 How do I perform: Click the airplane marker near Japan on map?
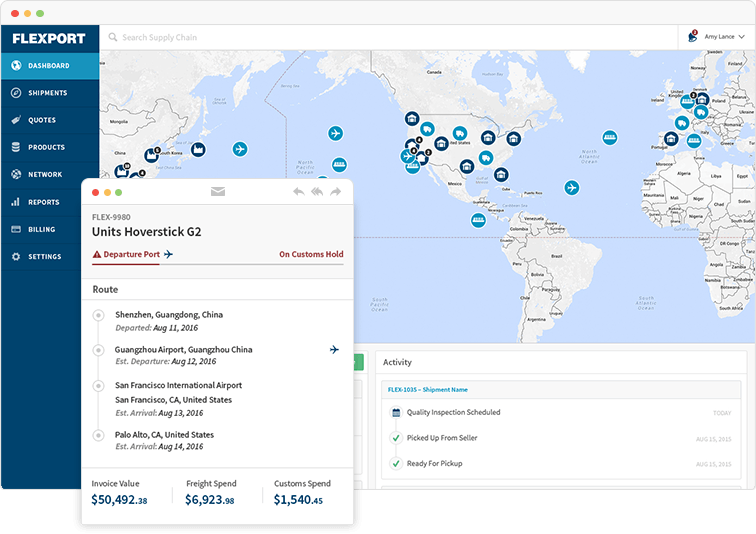[239, 149]
